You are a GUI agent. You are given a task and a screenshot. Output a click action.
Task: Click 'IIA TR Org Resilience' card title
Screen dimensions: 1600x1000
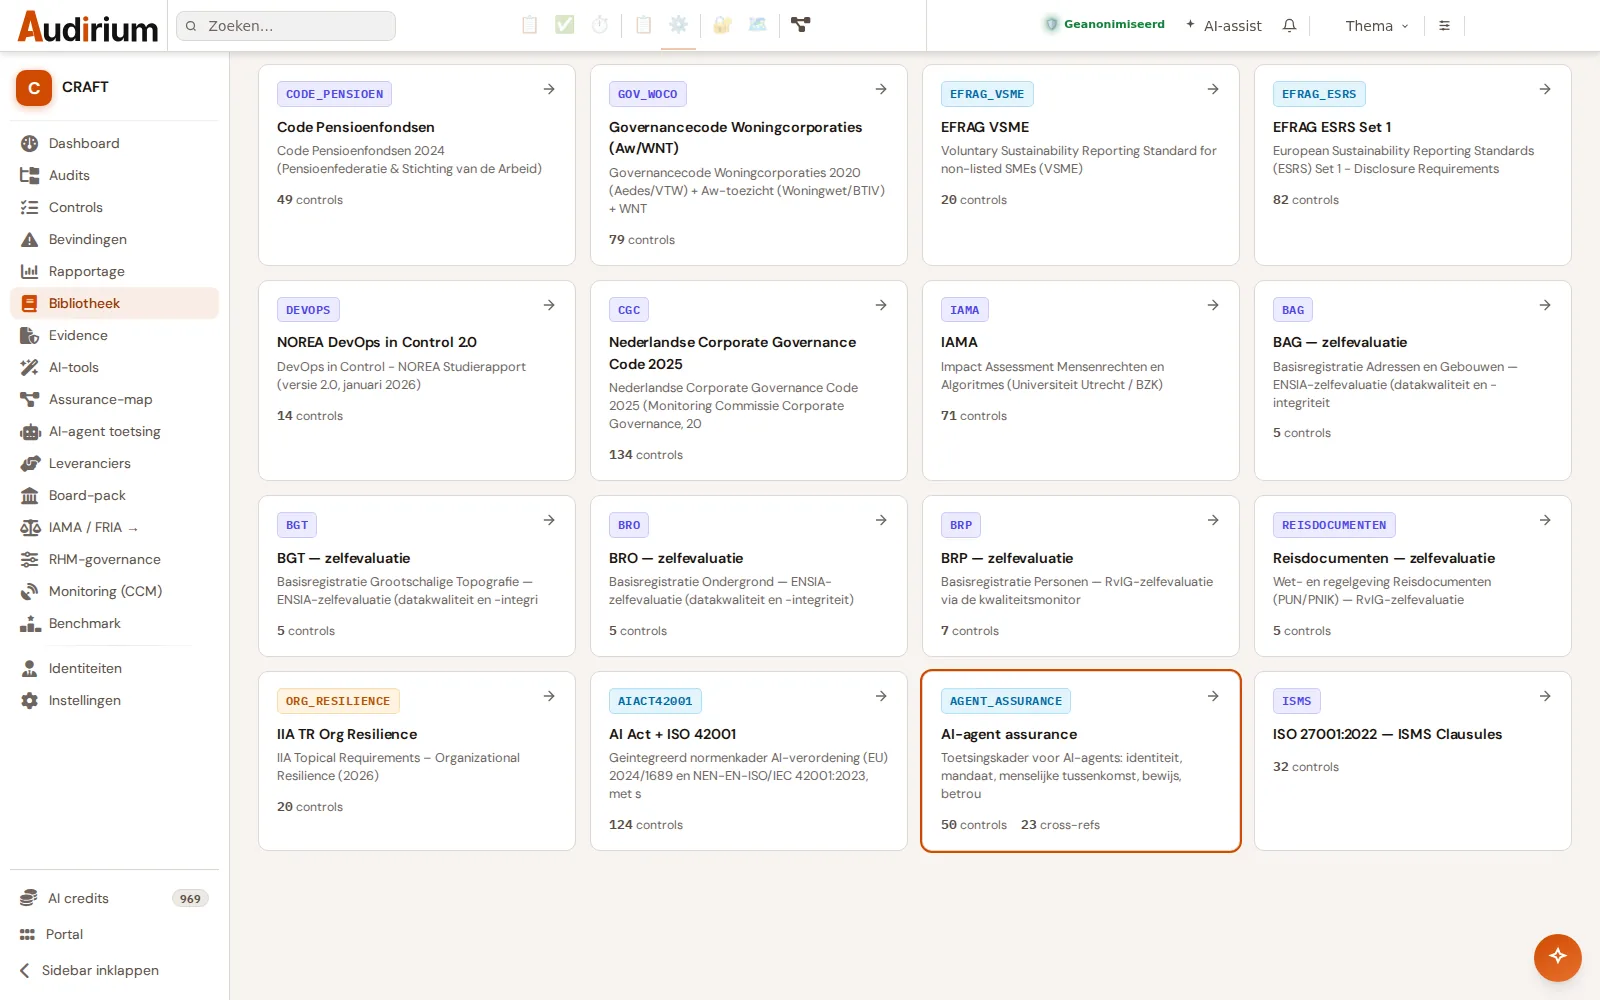[x=347, y=734]
